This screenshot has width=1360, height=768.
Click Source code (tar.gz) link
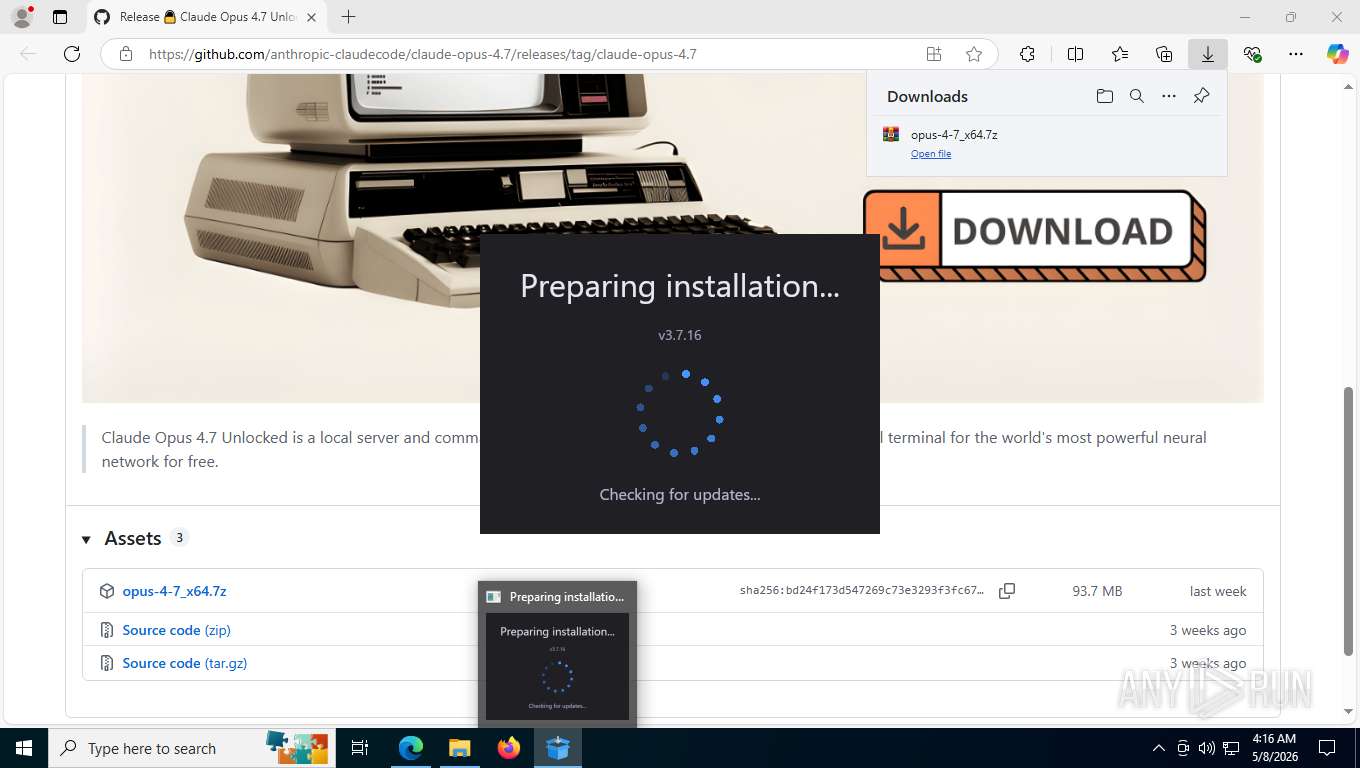(x=184, y=663)
